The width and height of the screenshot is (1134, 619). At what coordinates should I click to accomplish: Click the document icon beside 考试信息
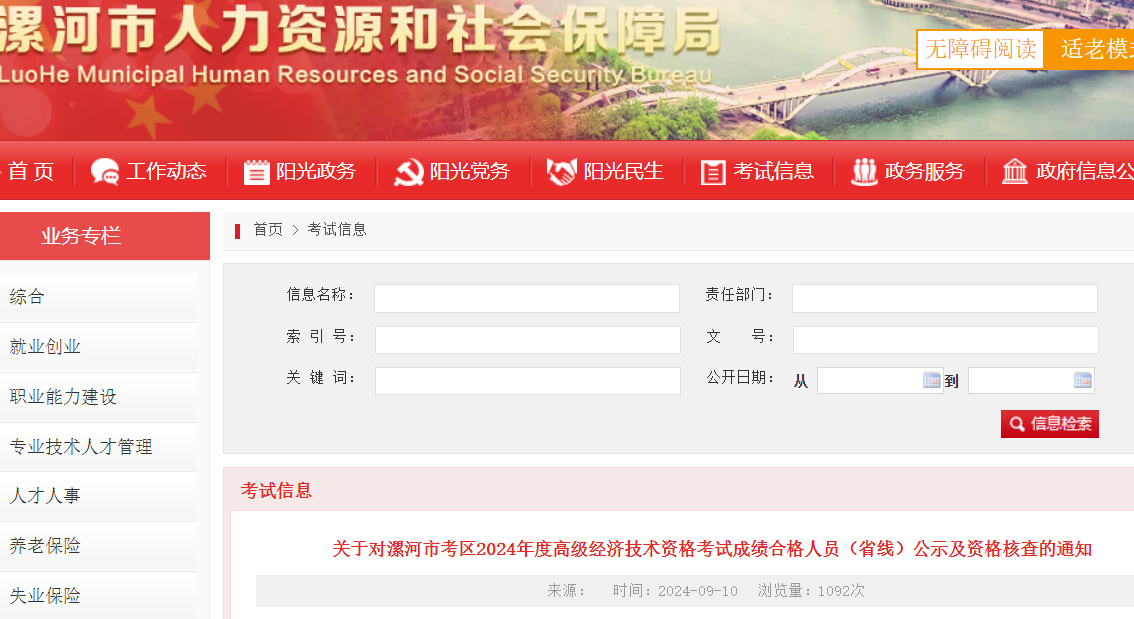(x=713, y=173)
